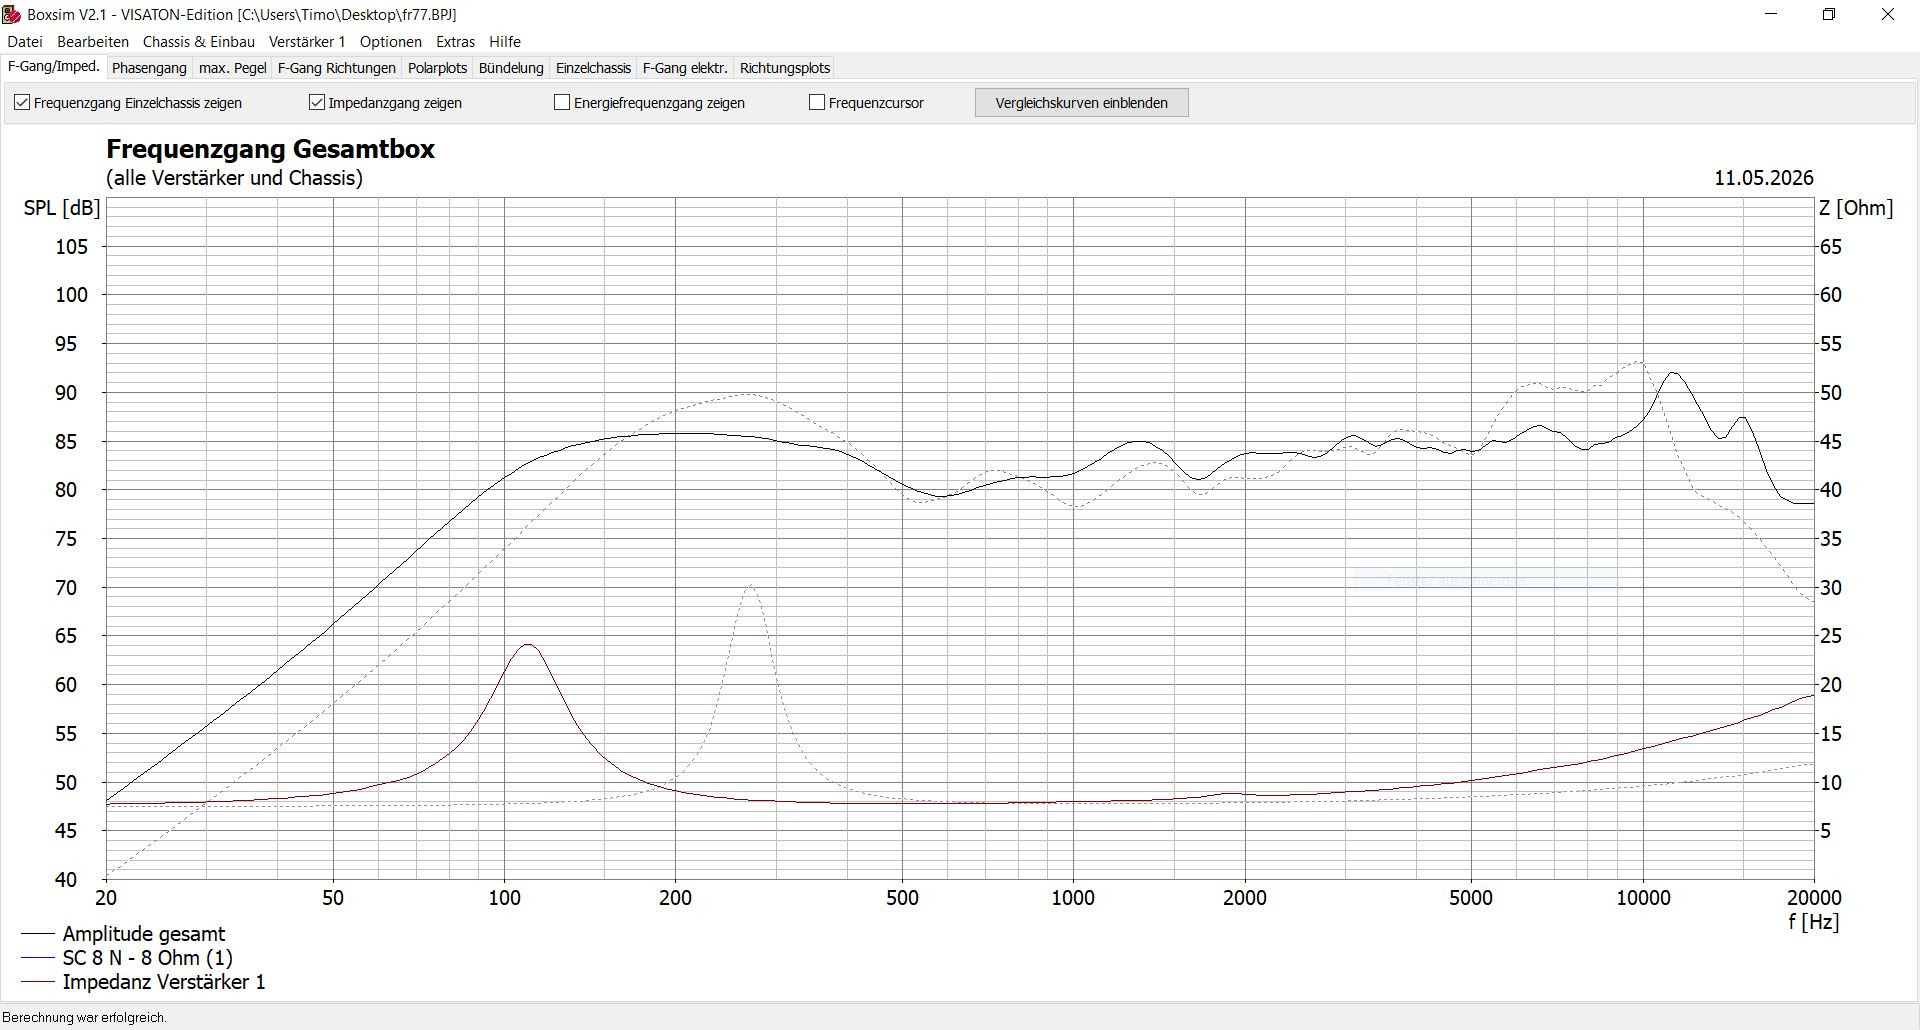This screenshot has width=1920, height=1030.
Task: Select the F-Gang/Imped. tab
Action: [x=54, y=67]
